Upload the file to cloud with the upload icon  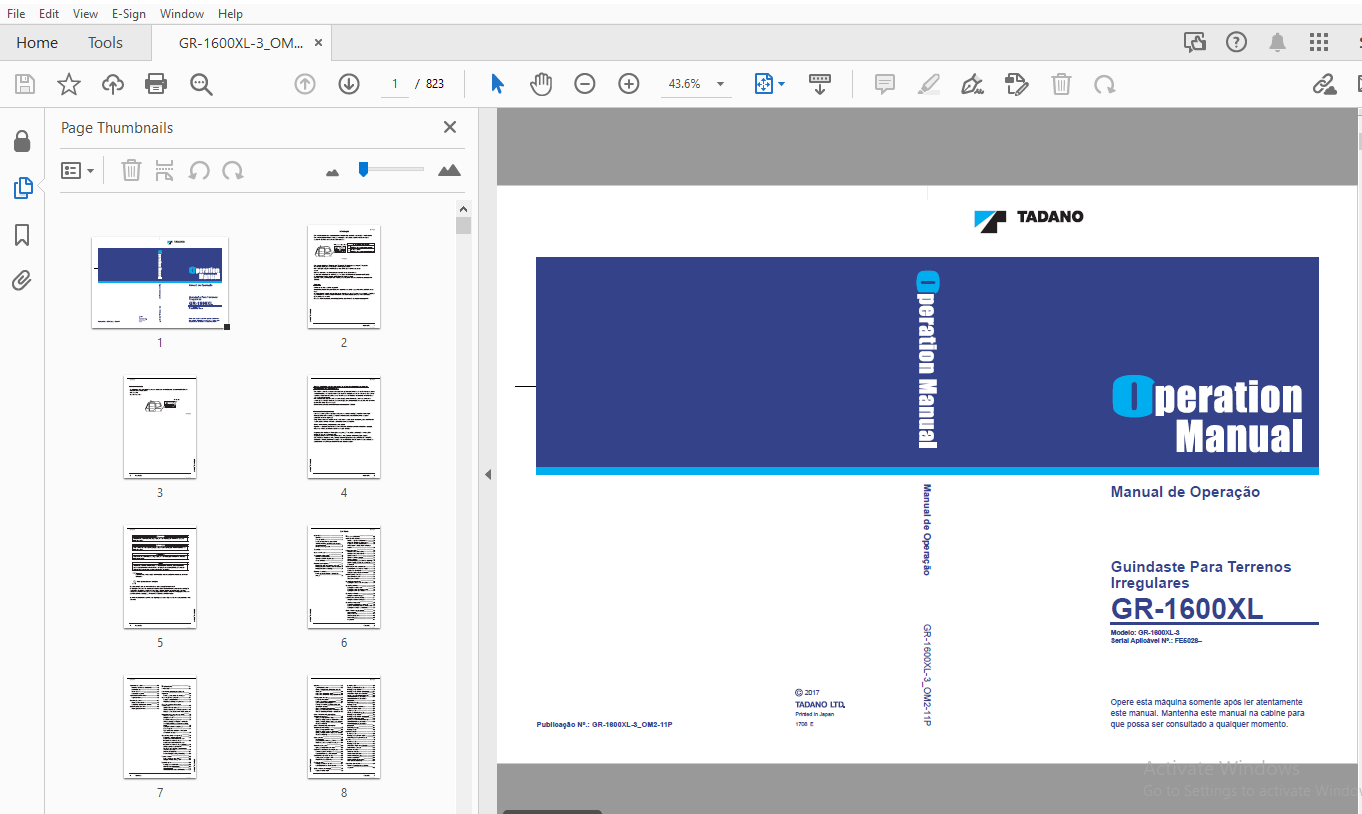click(x=113, y=85)
